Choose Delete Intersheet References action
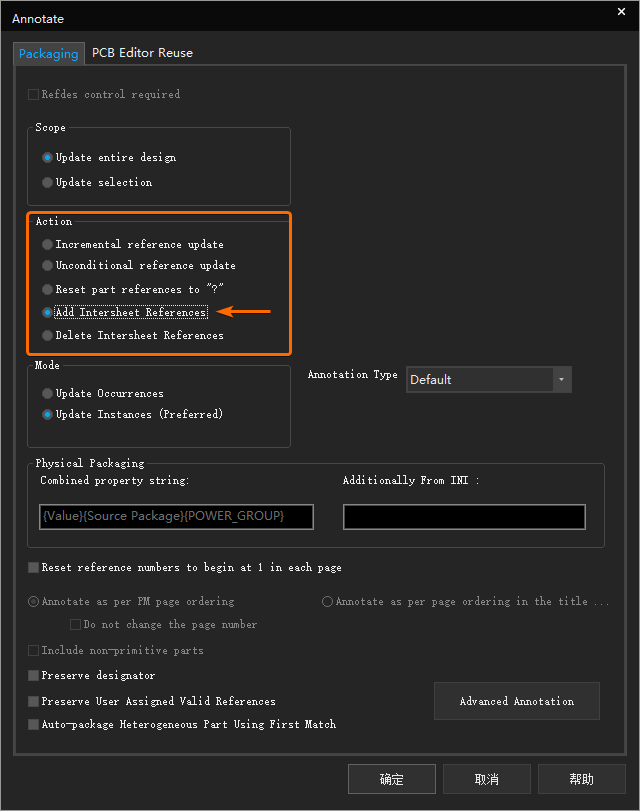The width and height of the screenshot is (640, 811). tap(47, 336)
